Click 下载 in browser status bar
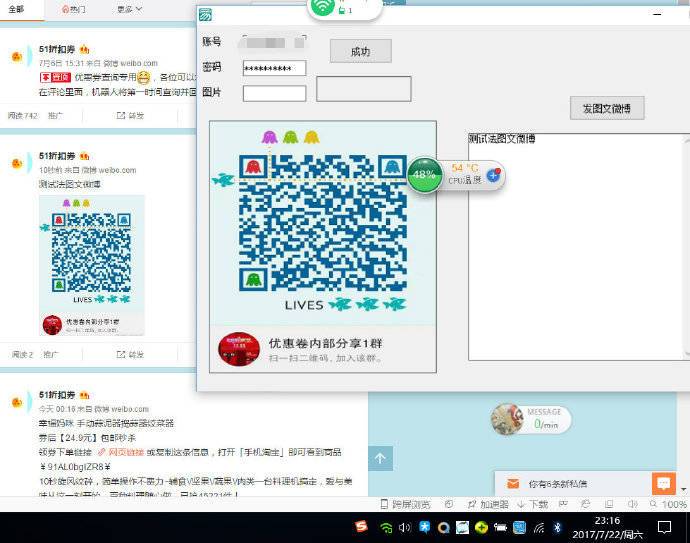The width and height of the screenshot is (690, 543). coord(532,504)
